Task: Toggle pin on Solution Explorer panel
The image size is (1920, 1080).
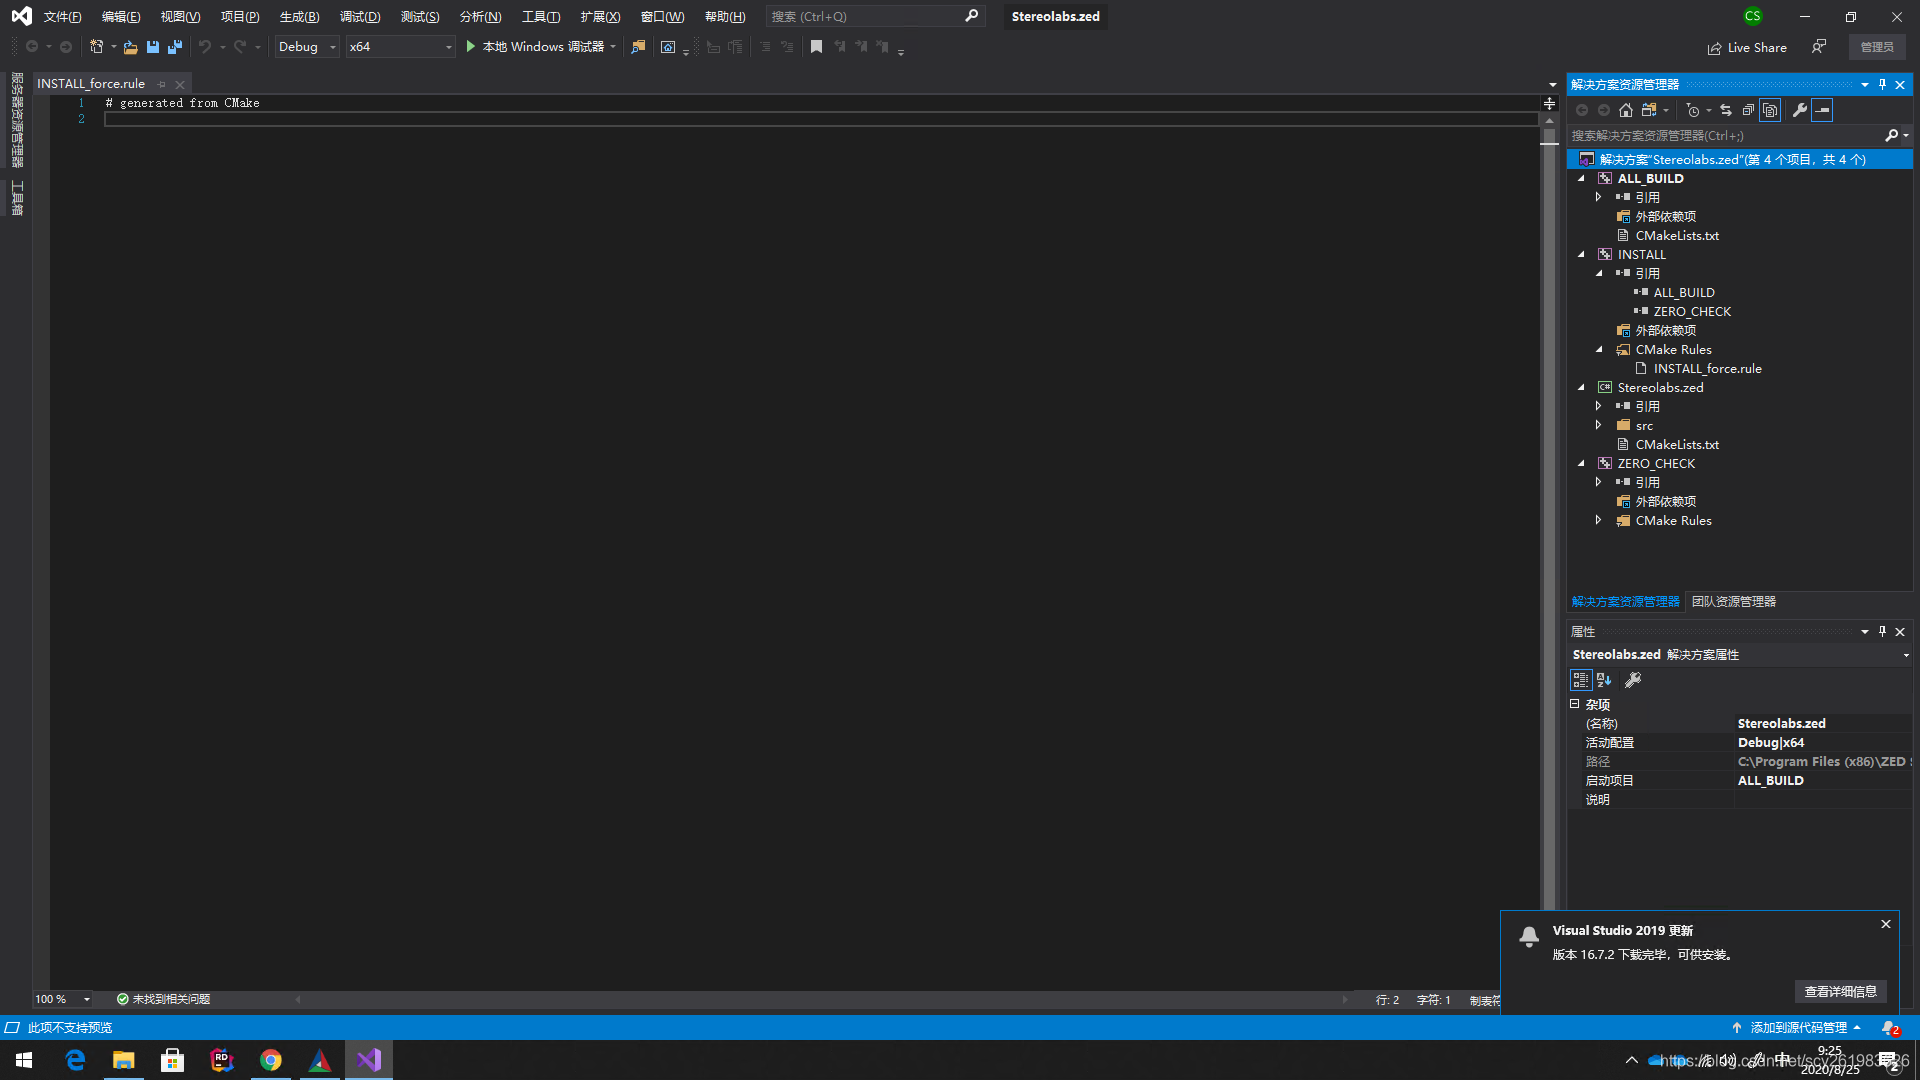Action: [1882, 85]
